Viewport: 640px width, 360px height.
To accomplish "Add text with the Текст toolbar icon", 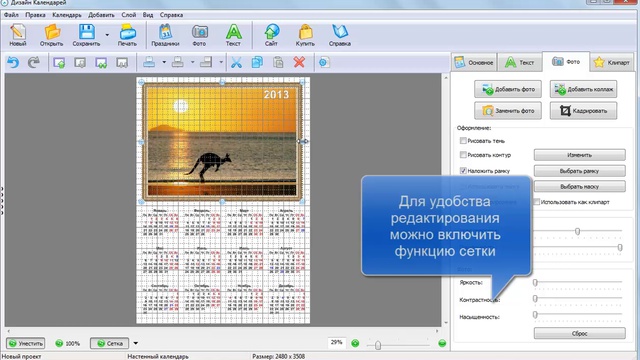I will pos(233,35).
